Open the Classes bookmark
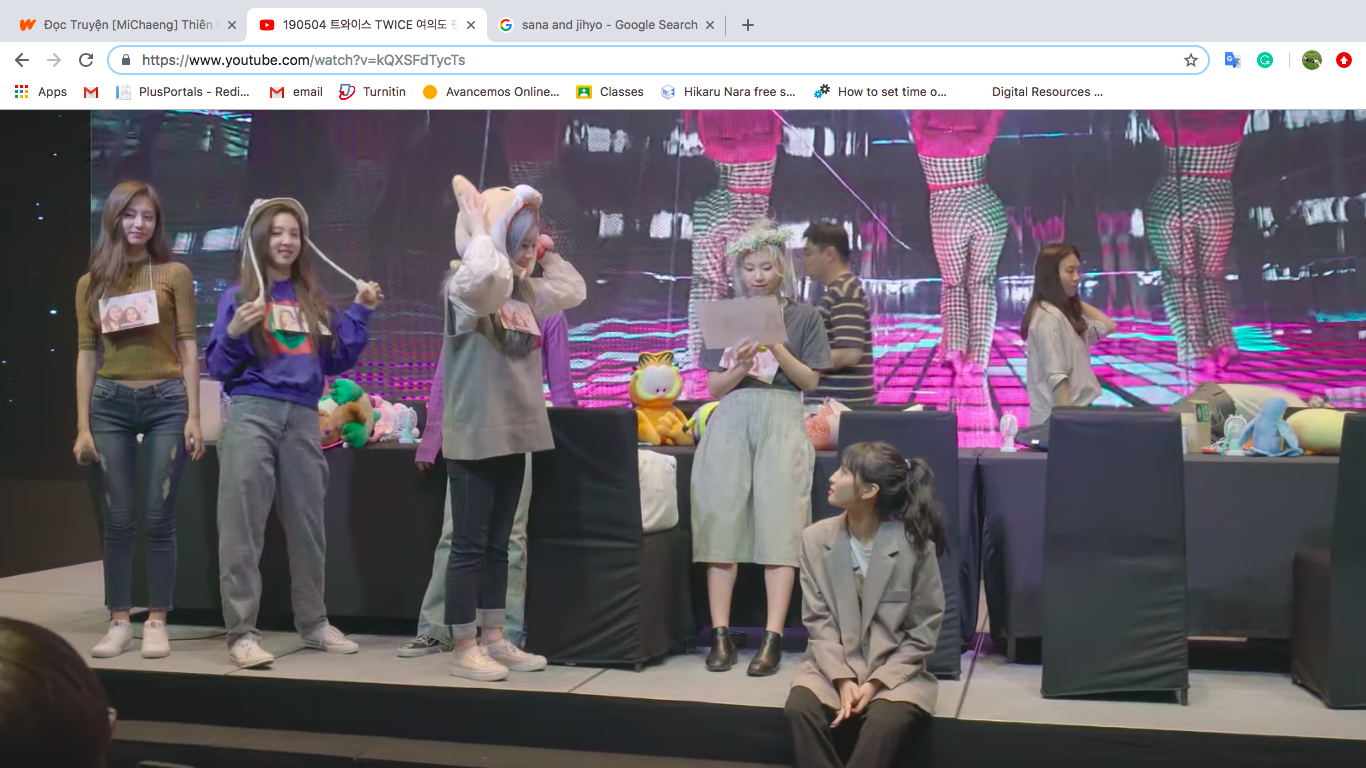Screen dimensions: 1366x768 point(610,92)
